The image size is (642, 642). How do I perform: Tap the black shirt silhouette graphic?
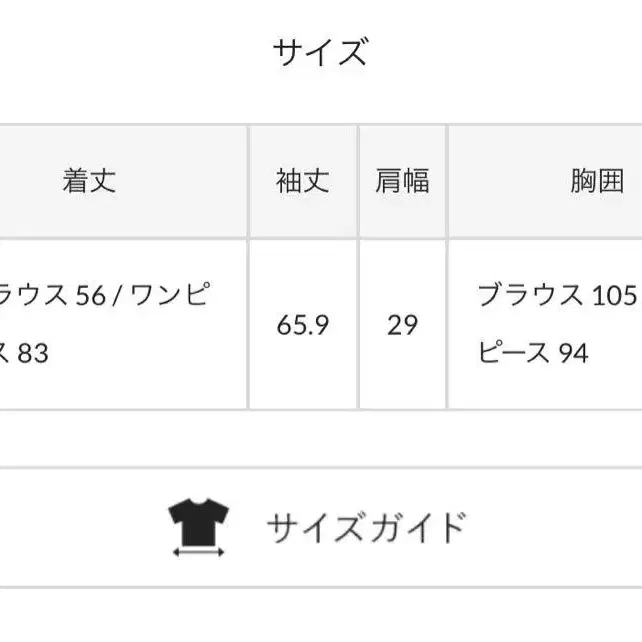(x=199, y=522)
